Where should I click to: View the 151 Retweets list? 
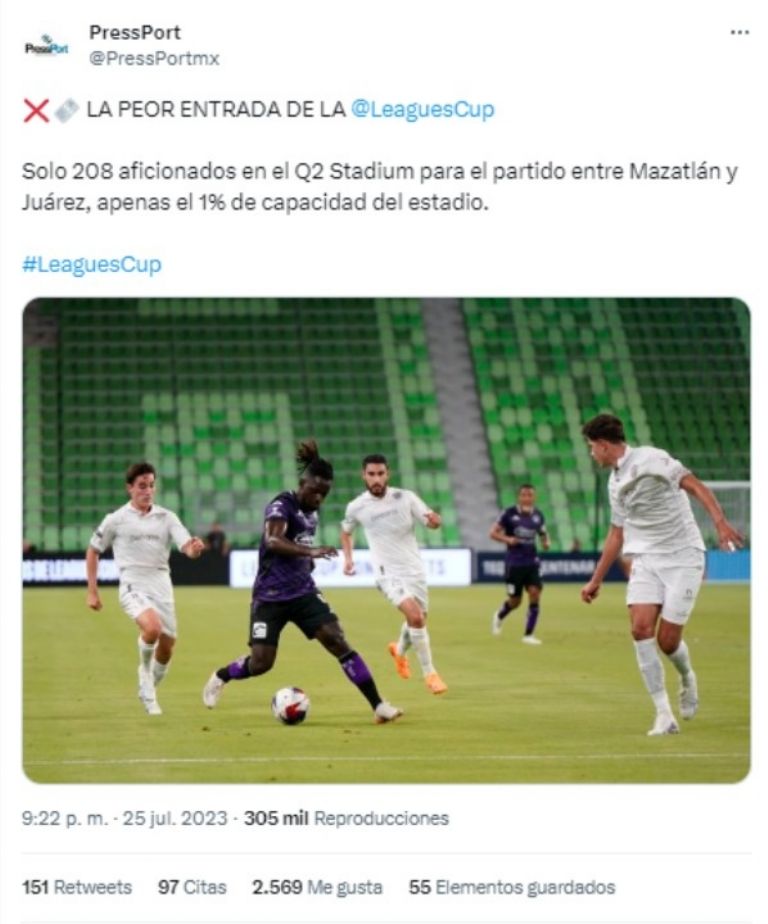77,887
